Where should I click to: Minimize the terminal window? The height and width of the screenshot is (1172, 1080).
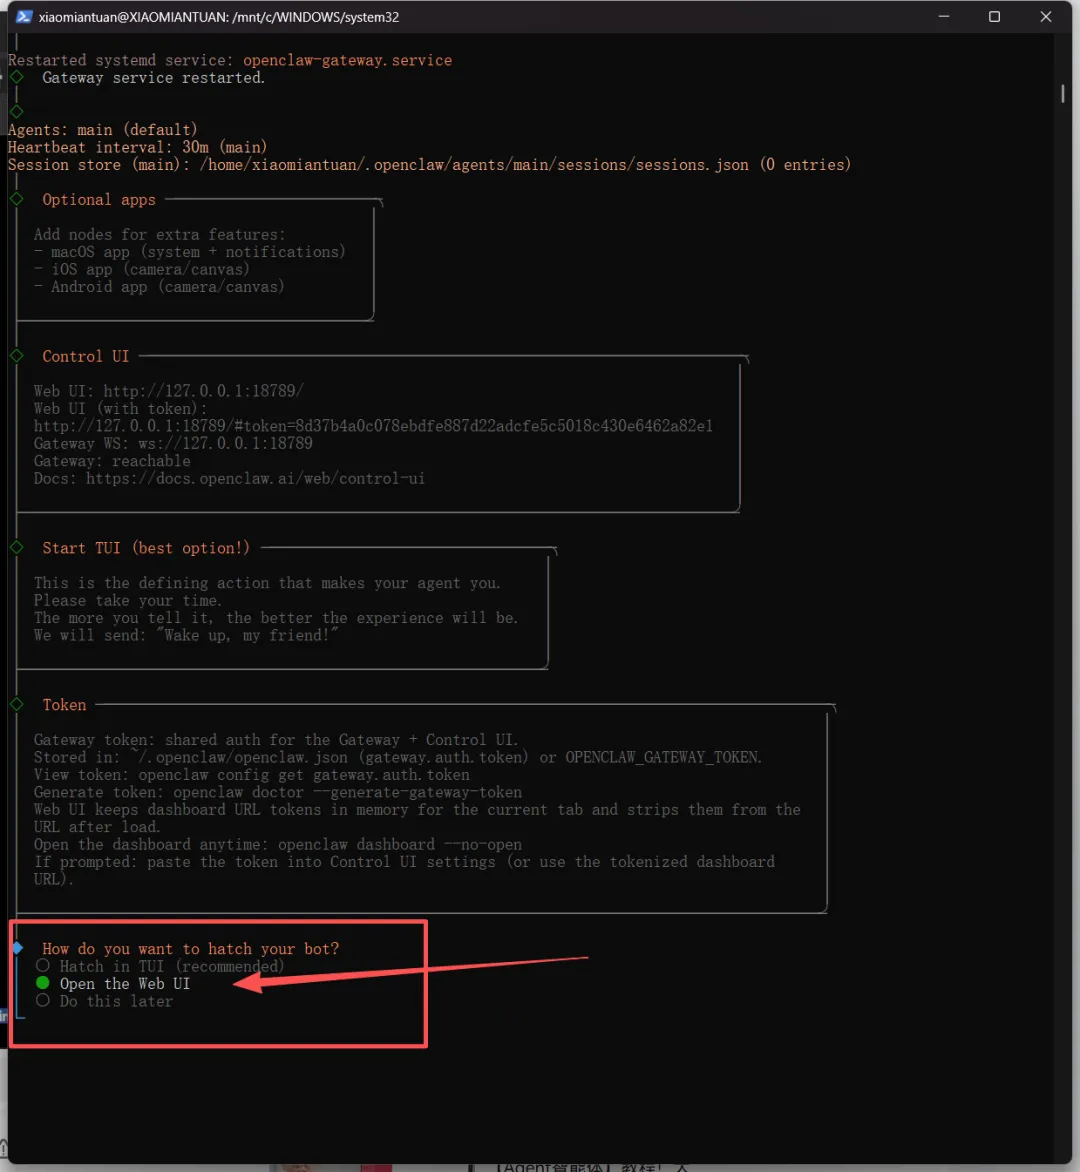[x=944, y=16]
